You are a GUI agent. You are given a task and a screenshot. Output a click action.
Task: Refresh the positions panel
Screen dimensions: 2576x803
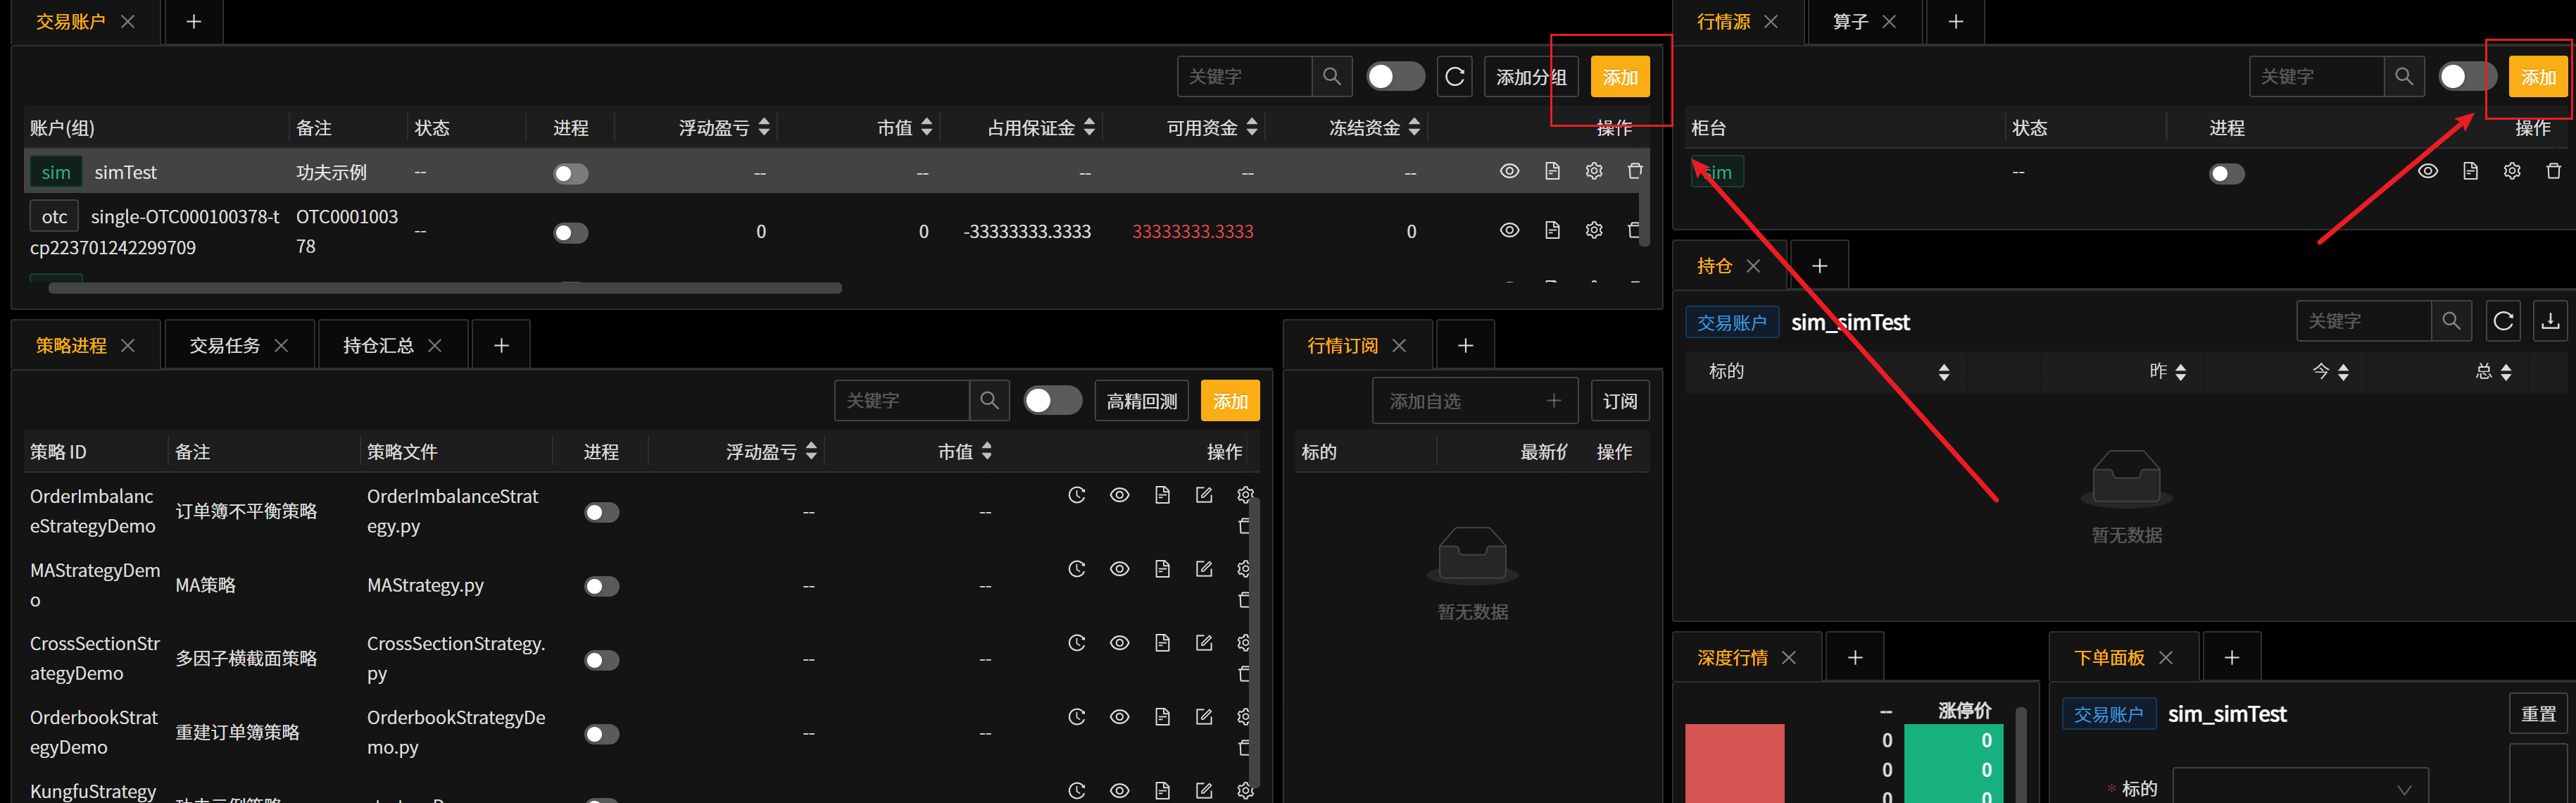(2503, 321)
